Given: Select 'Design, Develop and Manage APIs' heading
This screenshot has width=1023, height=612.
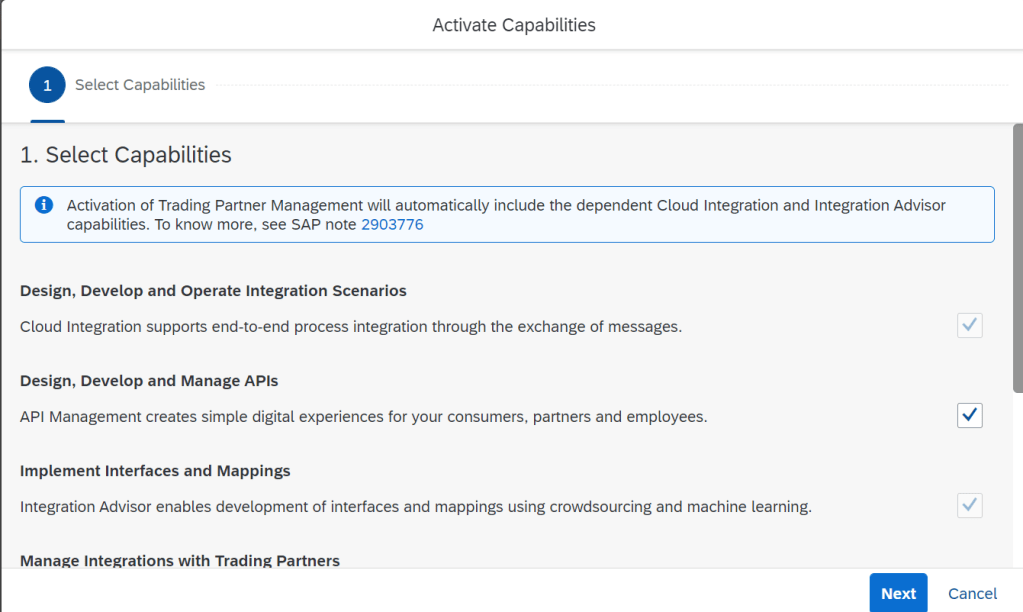Looking at the screenshot, I should coord(148,381).
